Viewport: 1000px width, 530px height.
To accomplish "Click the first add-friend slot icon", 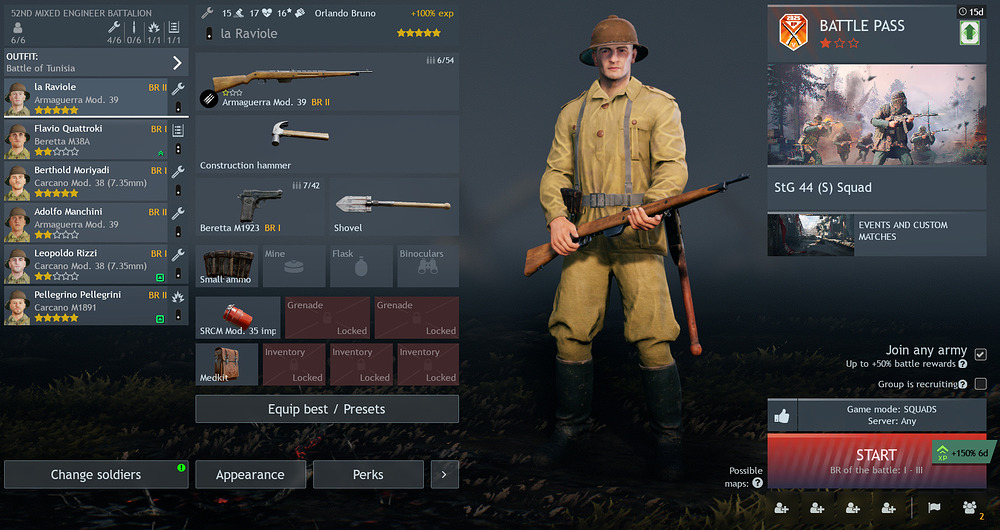I will pos(781,508).
